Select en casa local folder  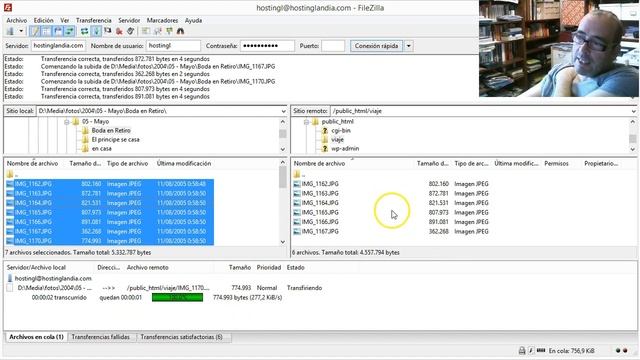[102, 149]
